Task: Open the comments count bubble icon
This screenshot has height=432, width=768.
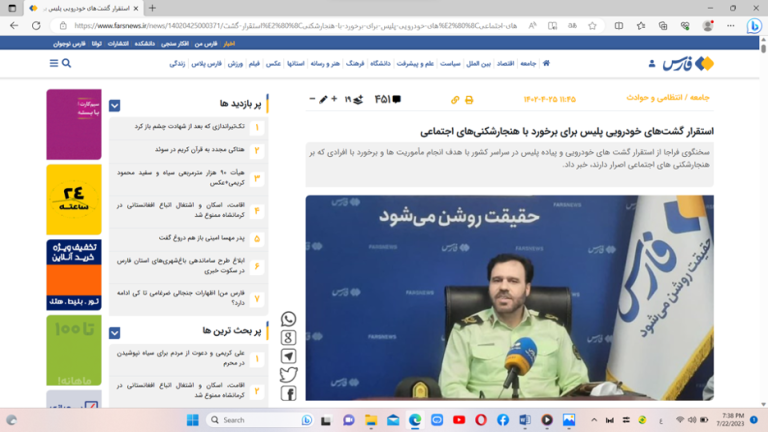Action: (x=396, y=99)
